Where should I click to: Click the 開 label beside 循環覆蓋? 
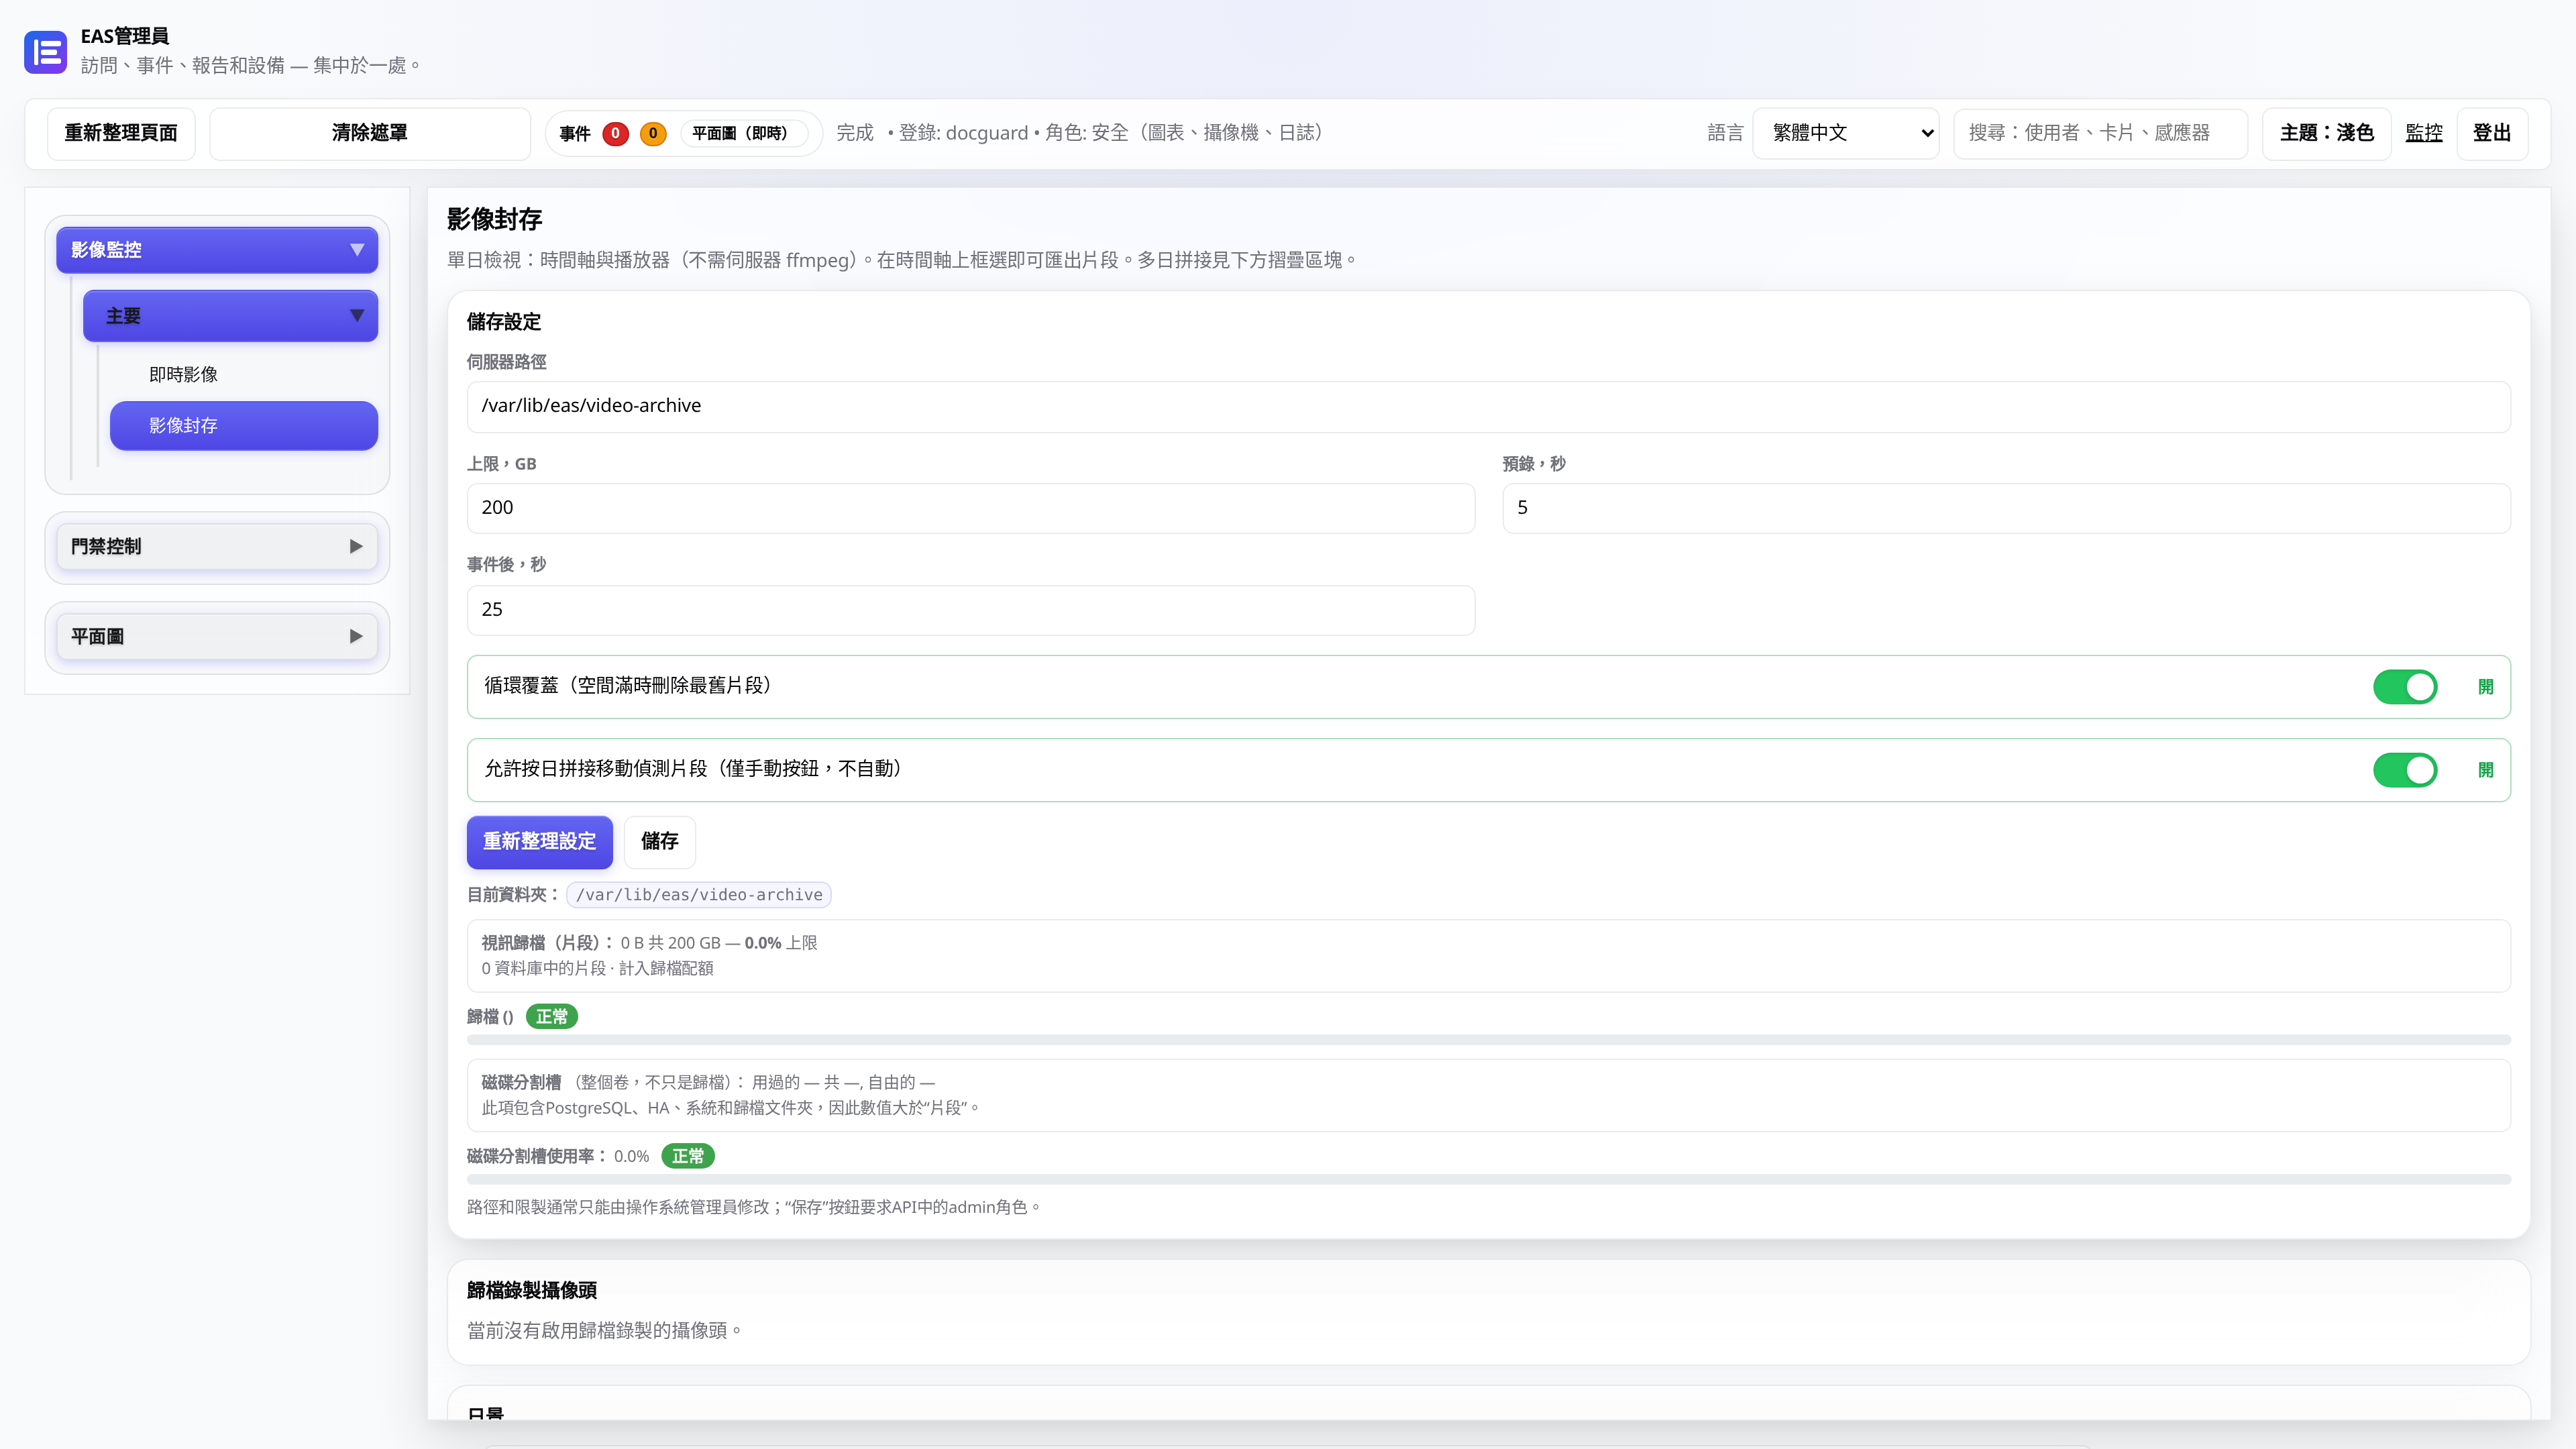[x=2486, y=687]
